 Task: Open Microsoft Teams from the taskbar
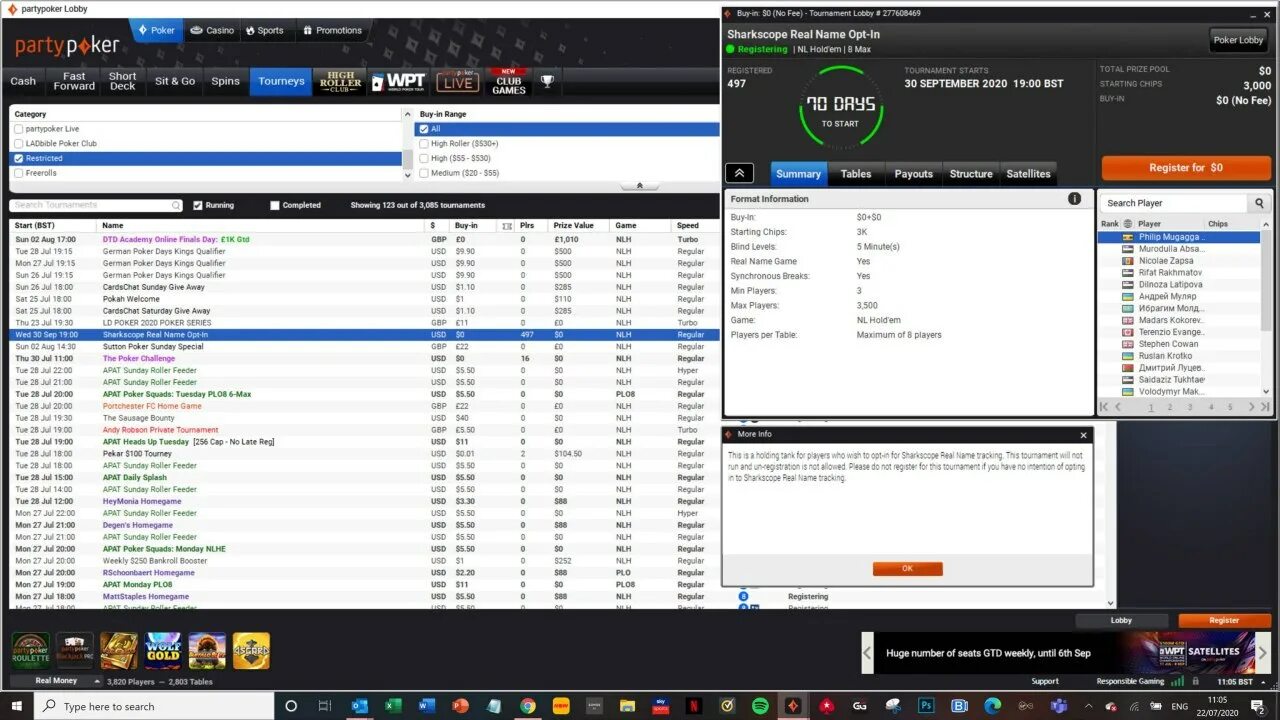[x=1059, y=706]
